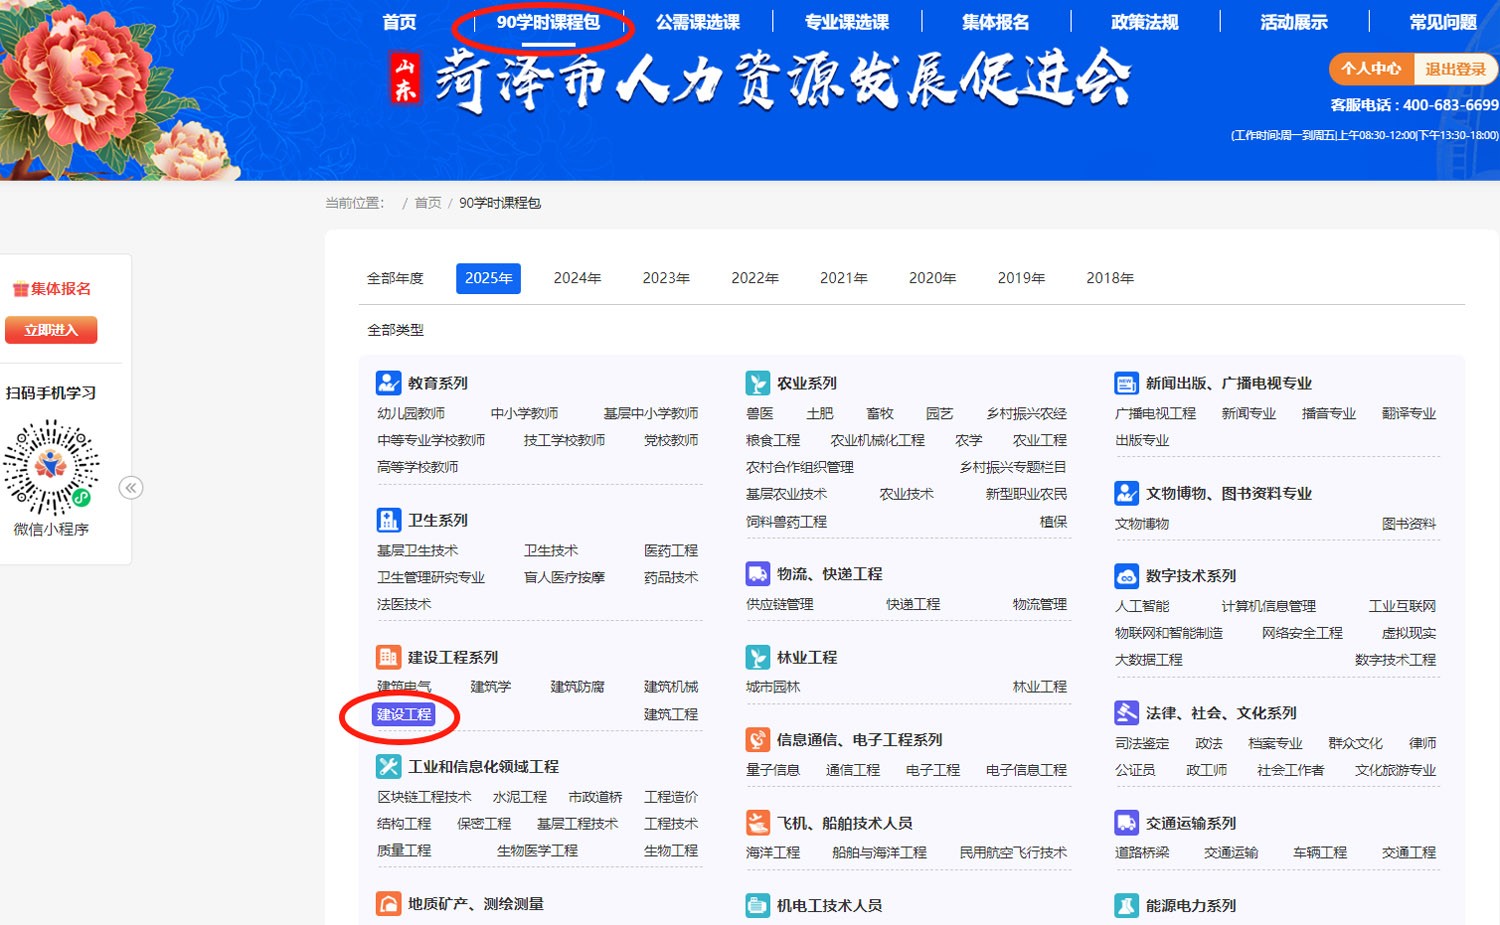Select the 全部年度 filter option
The width and height of the screenshot is (1500, 925).
pos(395,278)
